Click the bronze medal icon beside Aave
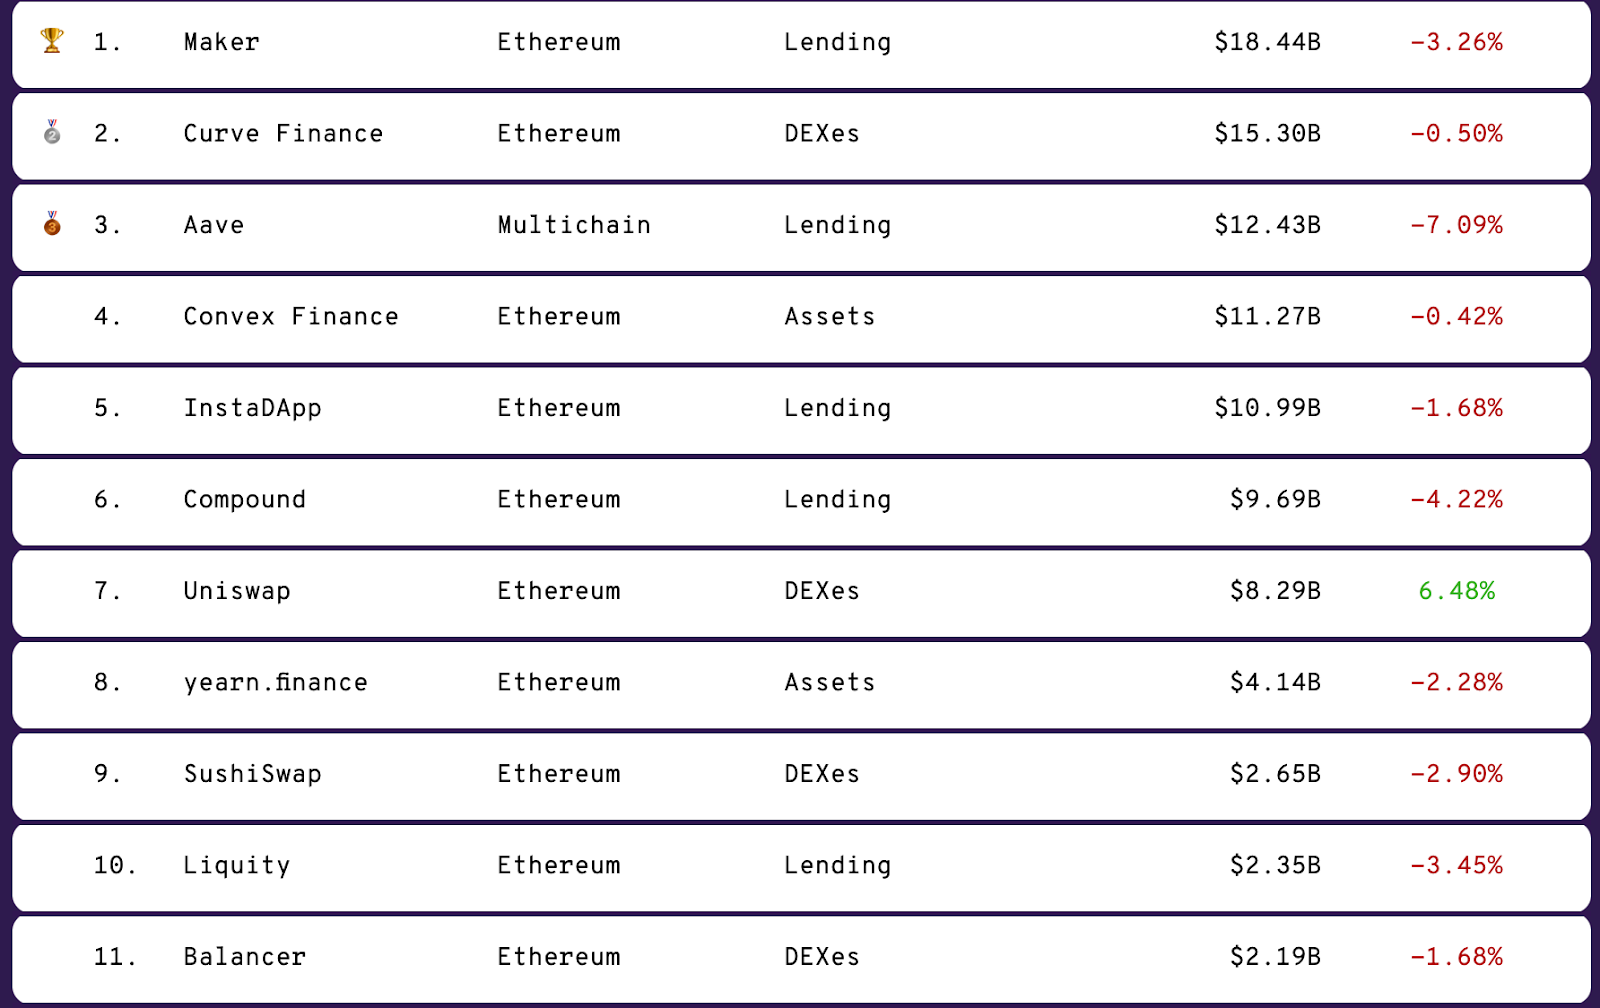1600x1008 pixels. point(52,223)
